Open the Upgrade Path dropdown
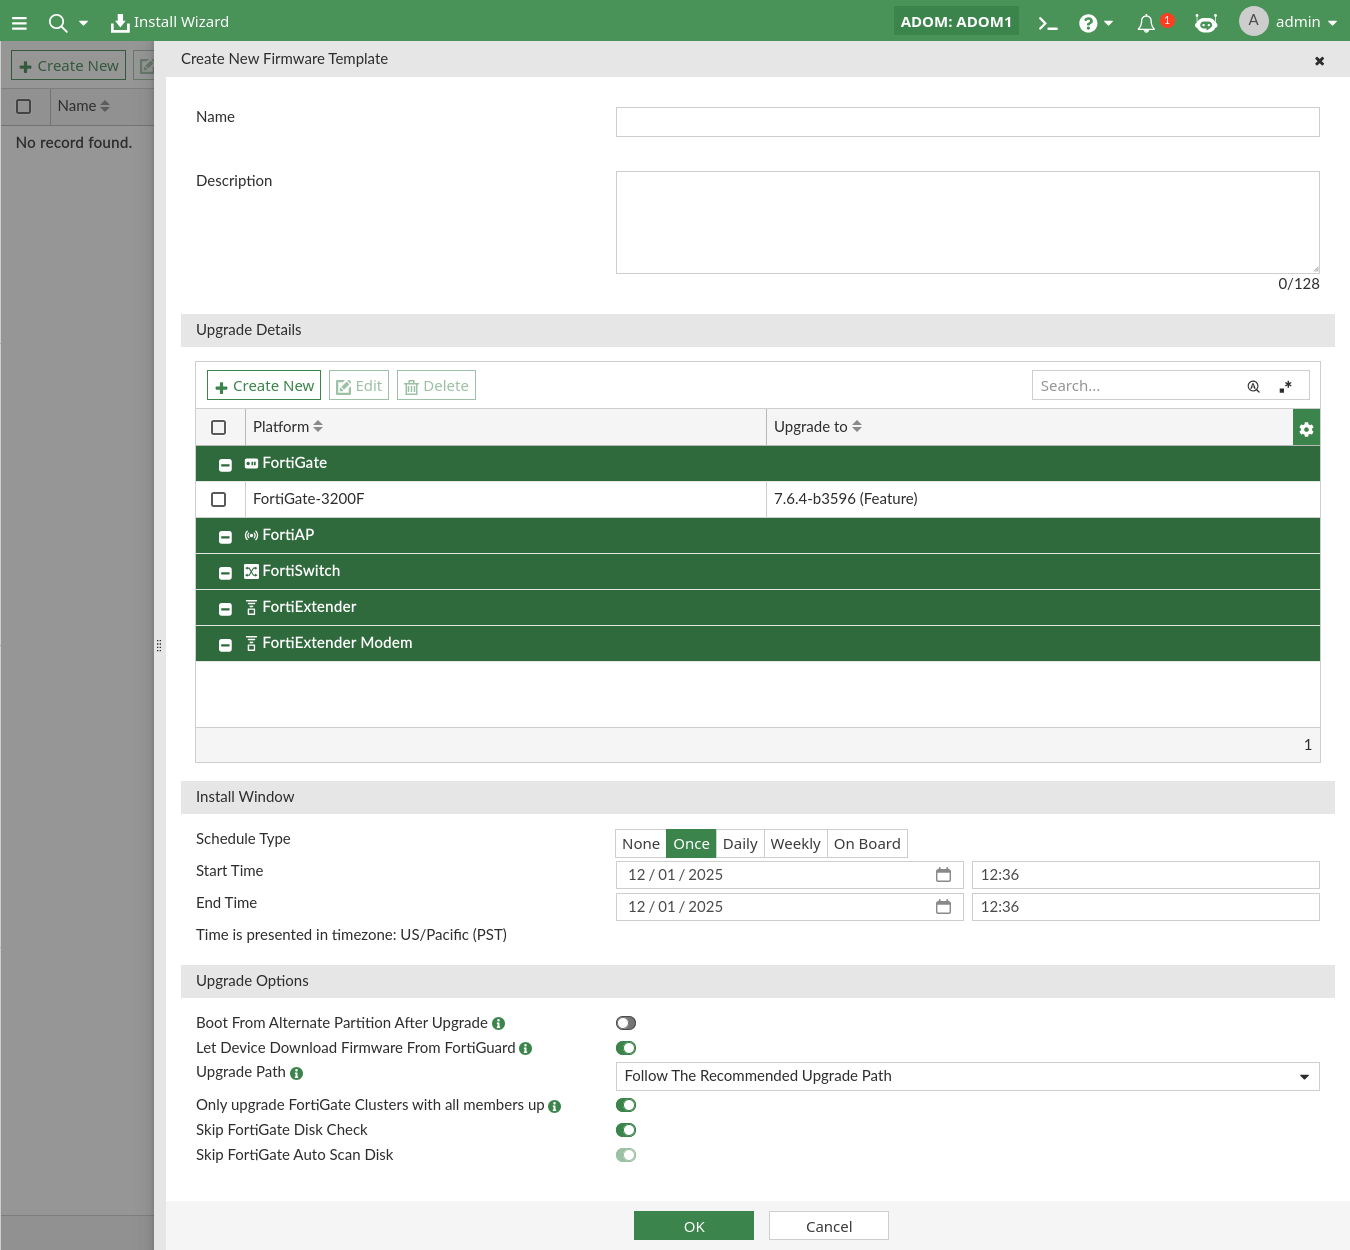The image size is (1350, 1250). click(x=967, y=1076)
